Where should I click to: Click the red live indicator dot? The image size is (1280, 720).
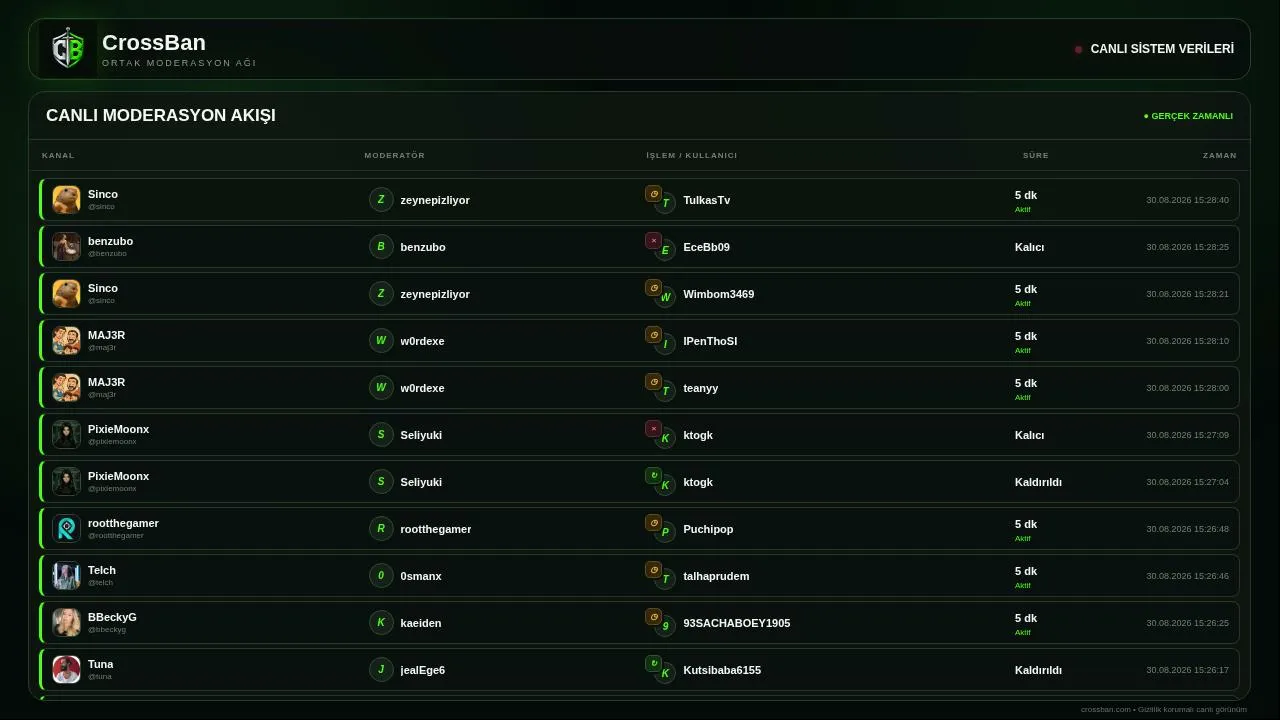click(x=1078, y=49)
